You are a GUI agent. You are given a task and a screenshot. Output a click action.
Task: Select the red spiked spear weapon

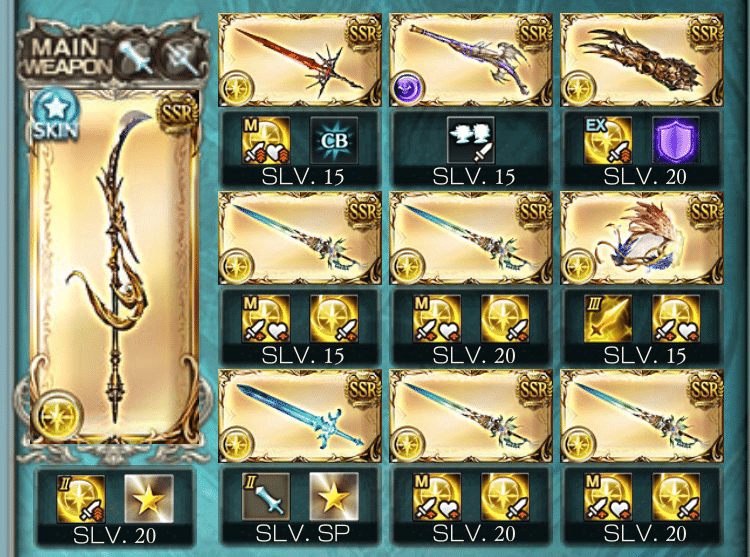(300, 60)
